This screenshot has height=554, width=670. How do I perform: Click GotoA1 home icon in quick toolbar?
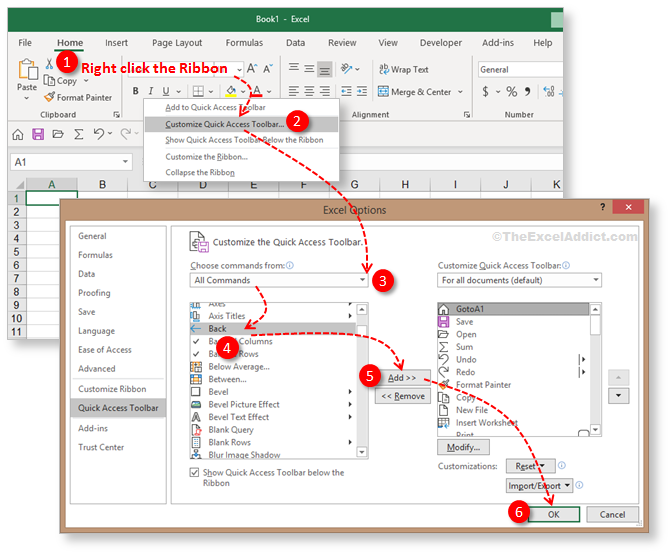tap(18, 135)
